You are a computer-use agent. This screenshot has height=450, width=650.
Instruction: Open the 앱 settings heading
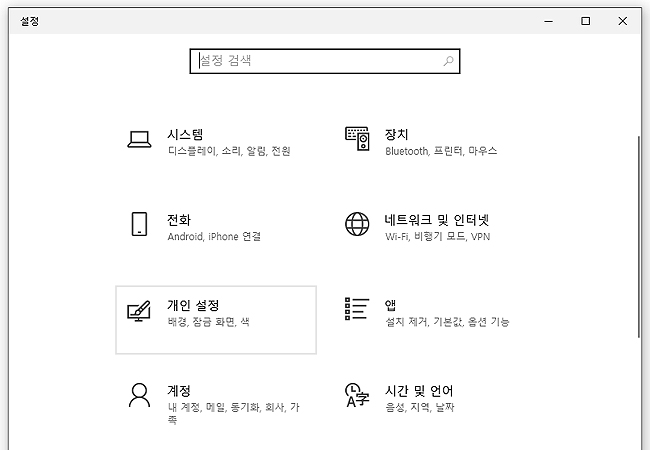click(x=390, y=305)
